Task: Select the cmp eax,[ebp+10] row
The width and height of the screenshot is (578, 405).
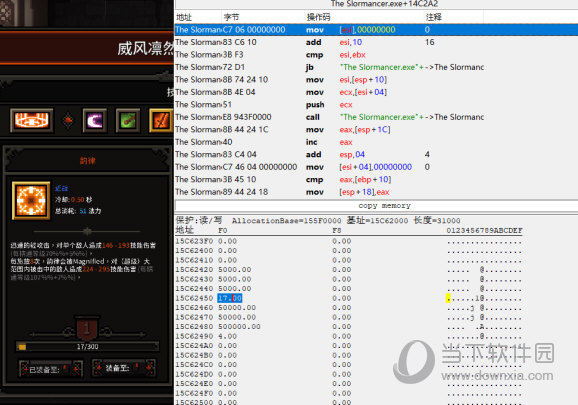Action: coord(376,179)
